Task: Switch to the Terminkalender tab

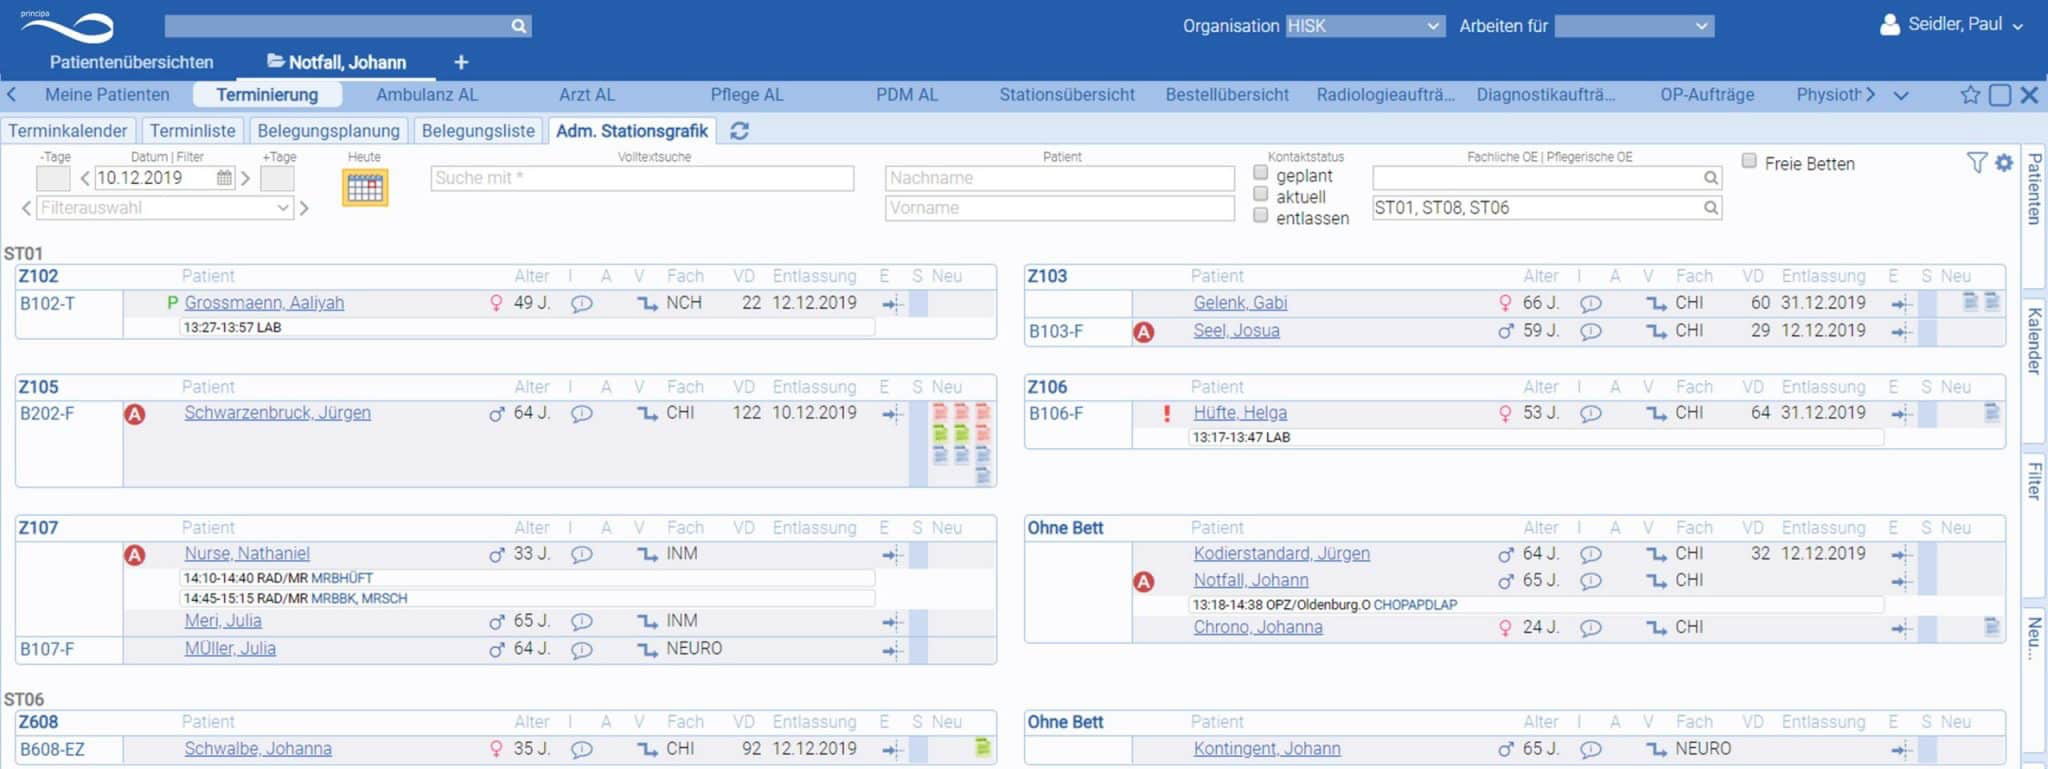Action: (x=68, y=131)
